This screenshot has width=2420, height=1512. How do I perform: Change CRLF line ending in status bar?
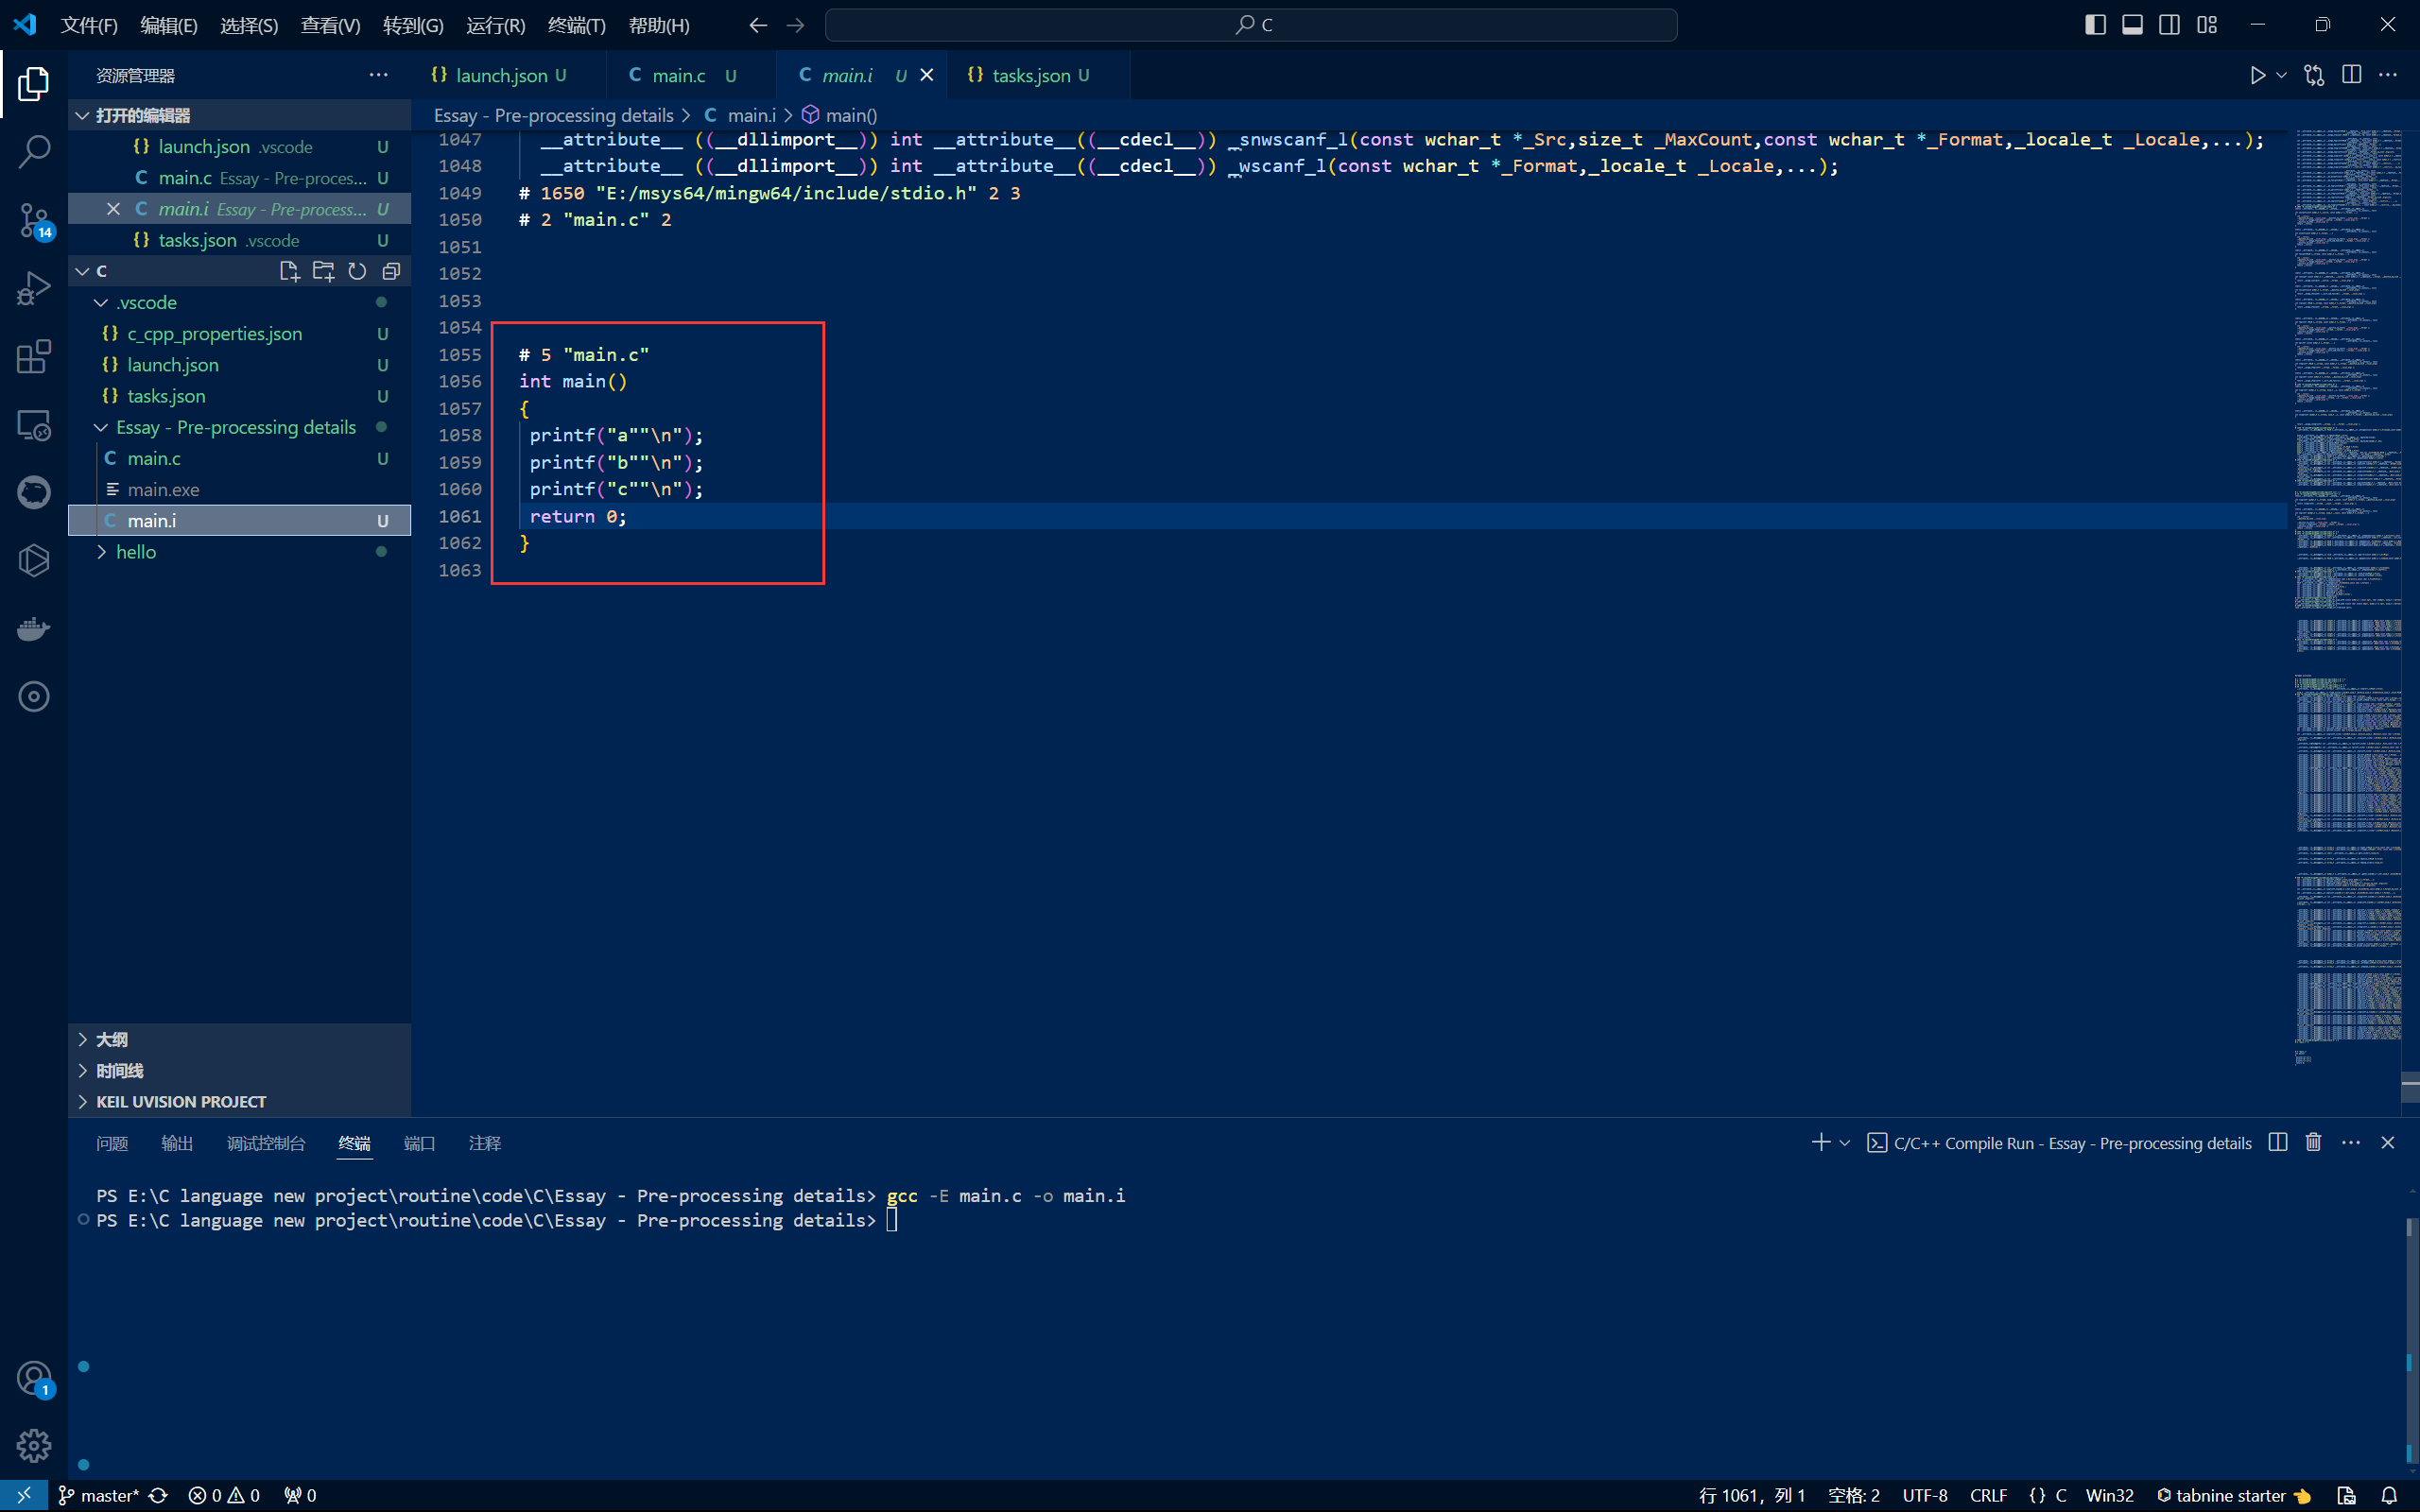point(1988,1495)
